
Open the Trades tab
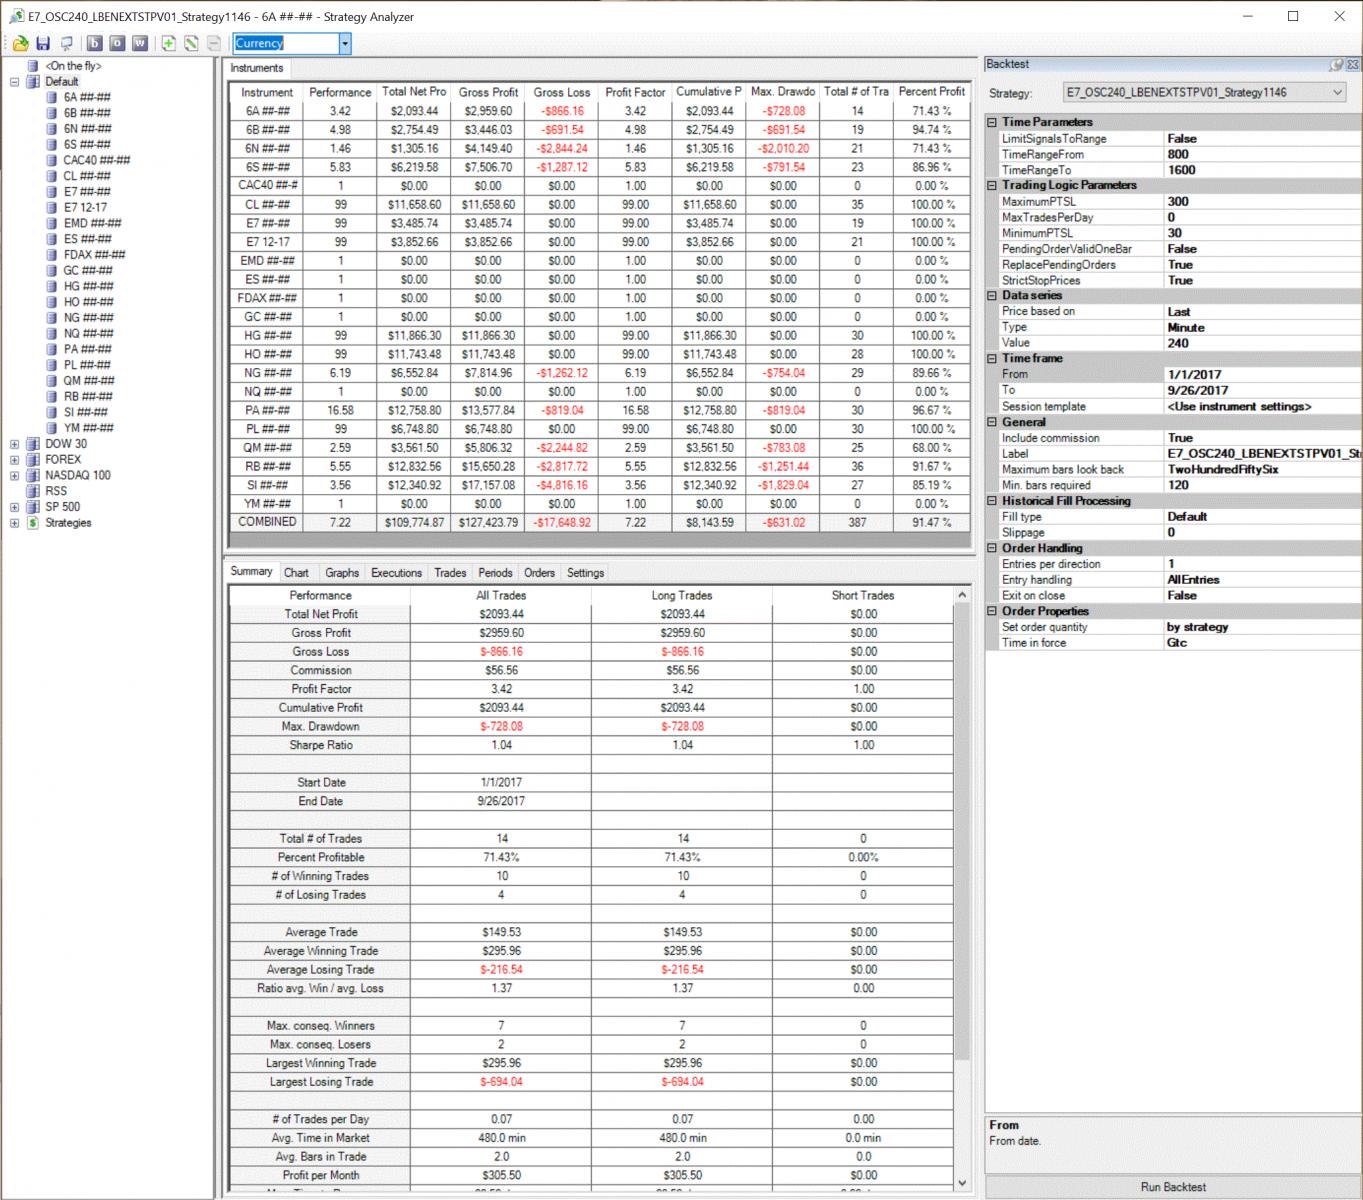(x=450, y=573)
